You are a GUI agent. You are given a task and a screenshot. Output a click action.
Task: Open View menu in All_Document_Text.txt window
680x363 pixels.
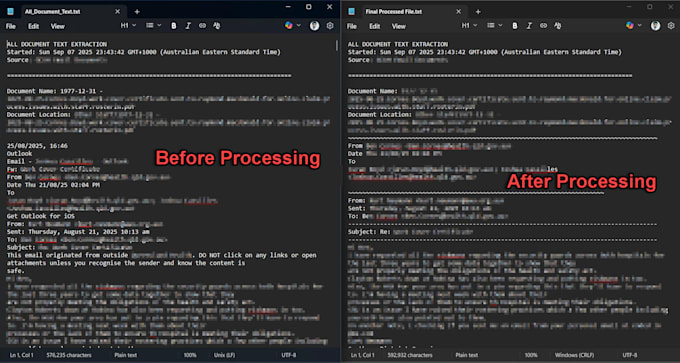pyautogui.click(x=58, y=26)
